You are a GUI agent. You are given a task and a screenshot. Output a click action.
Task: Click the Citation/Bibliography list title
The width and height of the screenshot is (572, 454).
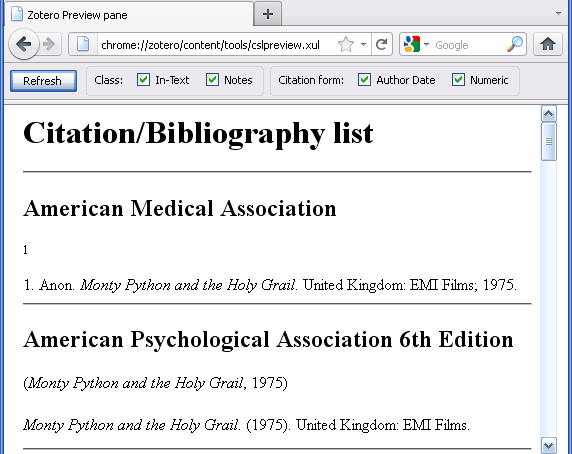coord(198,133)
